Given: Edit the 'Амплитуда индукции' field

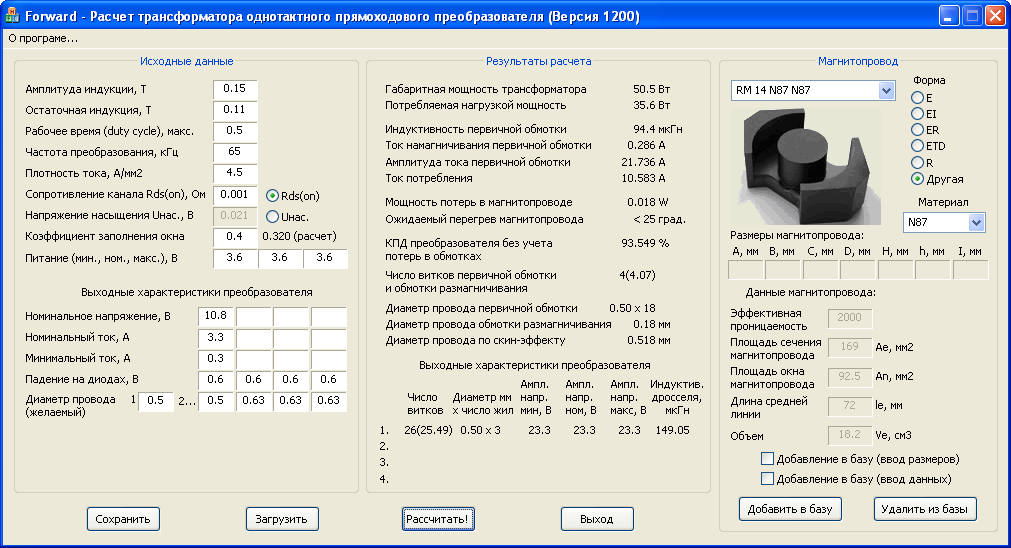Looking at the screenshot, I should (235, 90).
